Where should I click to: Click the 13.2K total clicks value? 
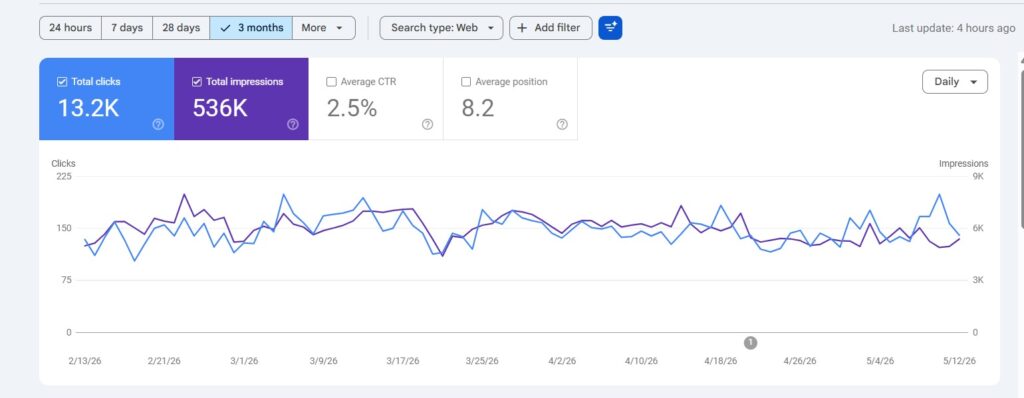[x=88, y=108]
